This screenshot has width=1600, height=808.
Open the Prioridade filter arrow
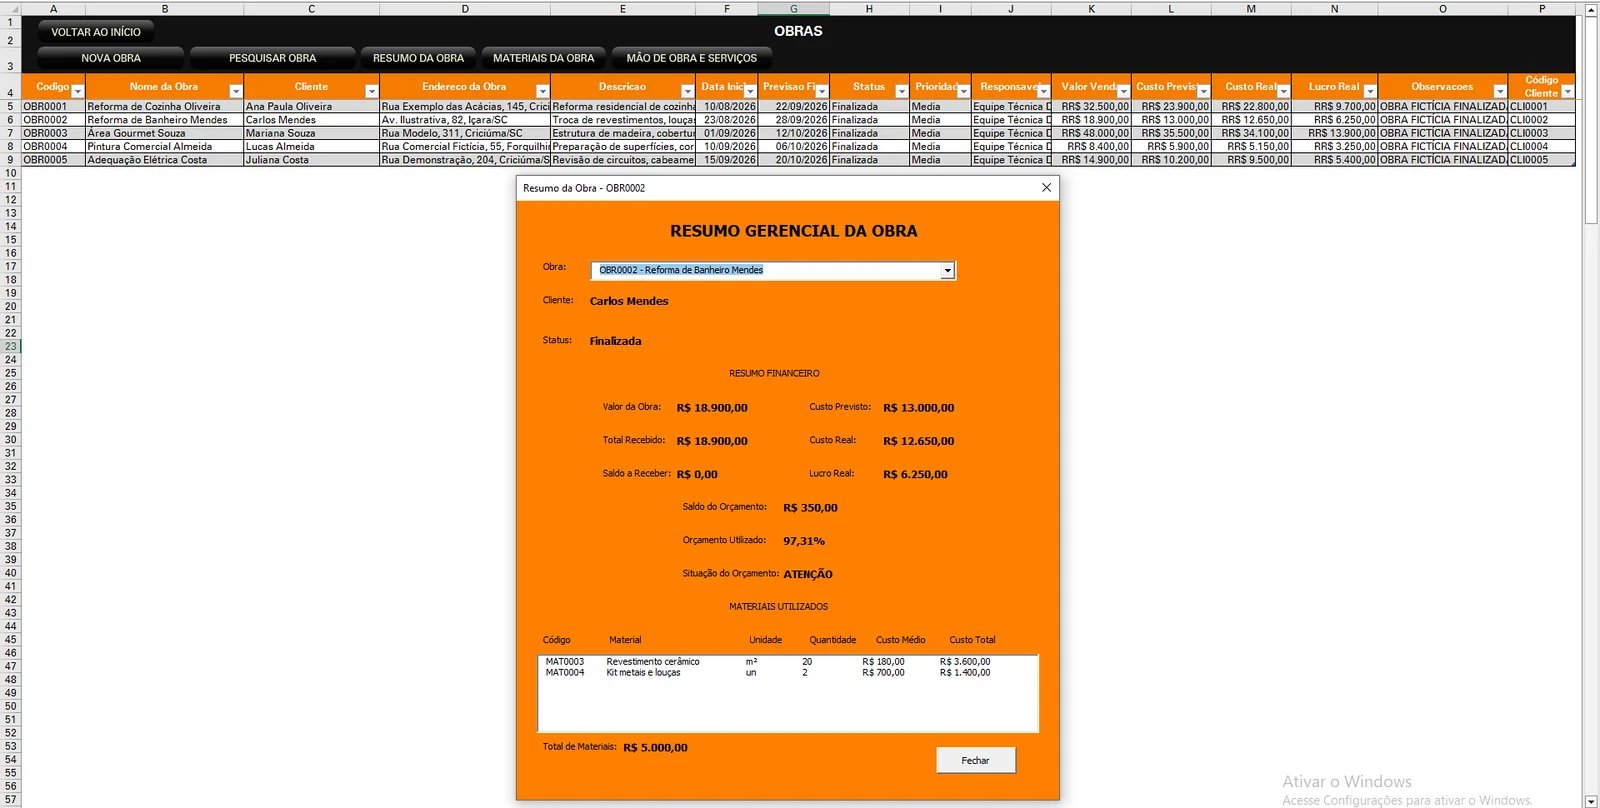[964, 92]
